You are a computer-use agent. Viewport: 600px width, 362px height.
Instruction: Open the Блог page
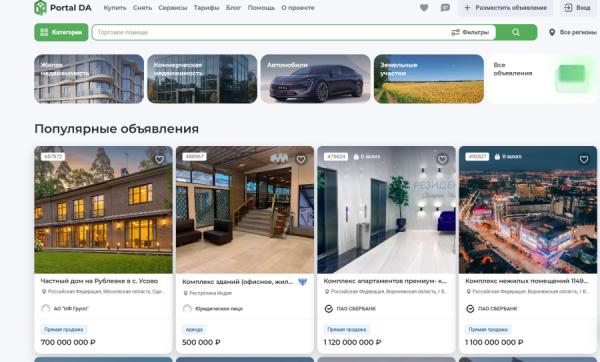pyautogui.click(x=233, y=8)
